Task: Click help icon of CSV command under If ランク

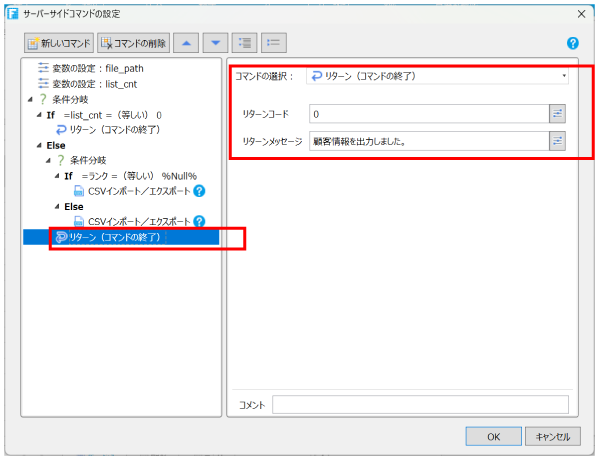Action: 199,191
